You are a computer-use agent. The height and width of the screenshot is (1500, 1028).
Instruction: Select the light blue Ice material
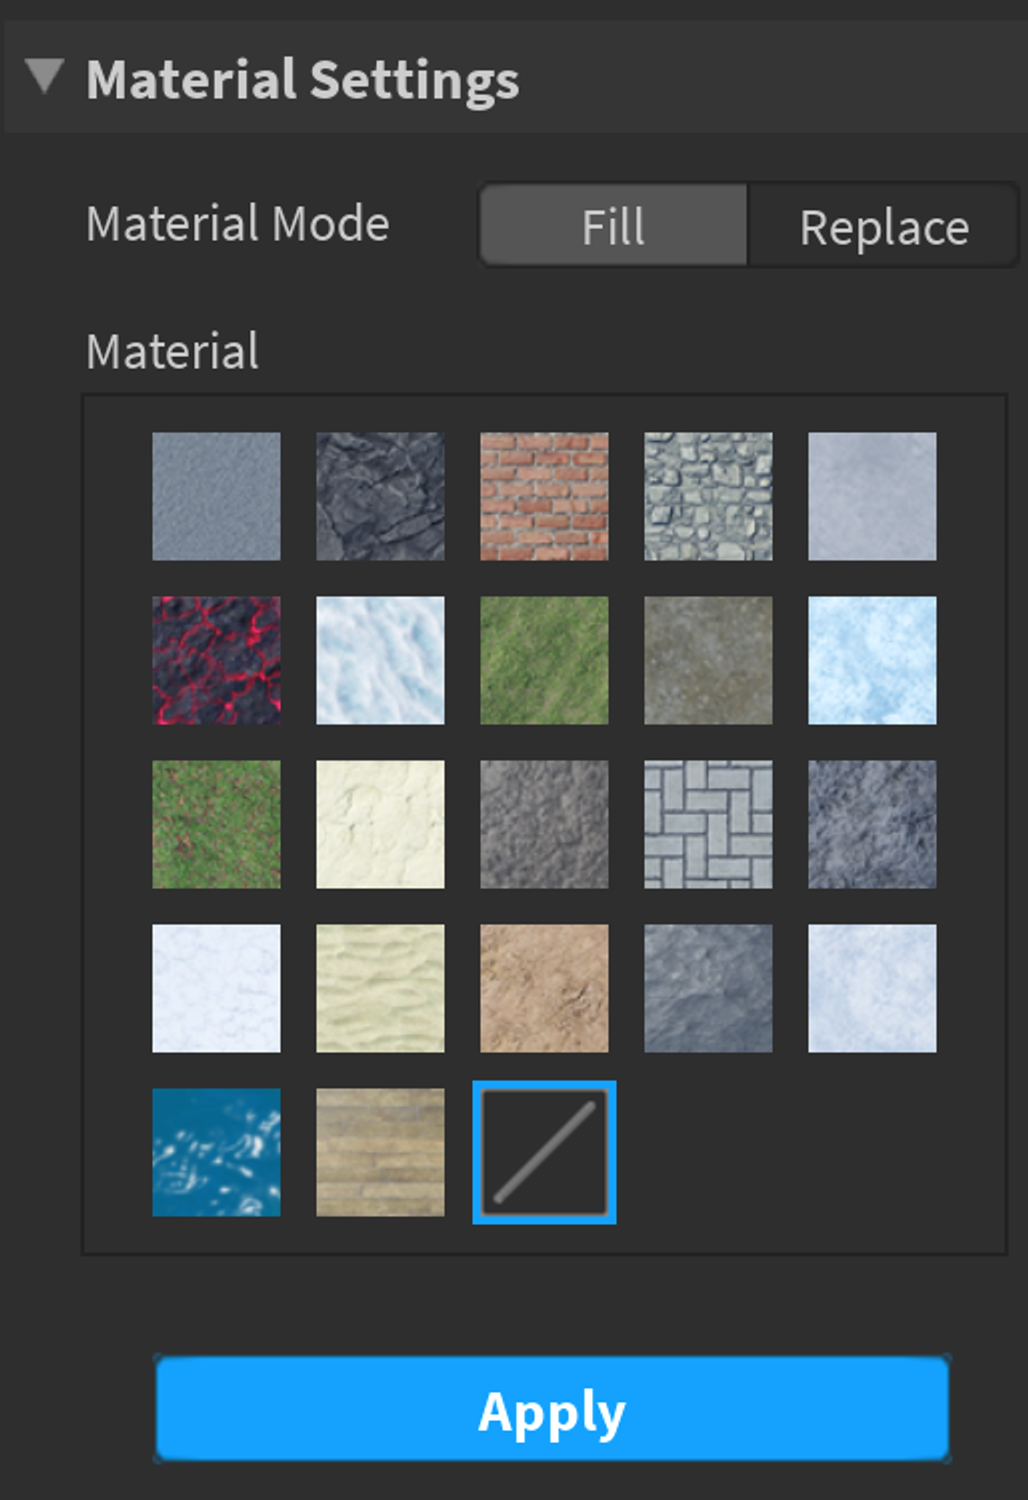point(872,660)
